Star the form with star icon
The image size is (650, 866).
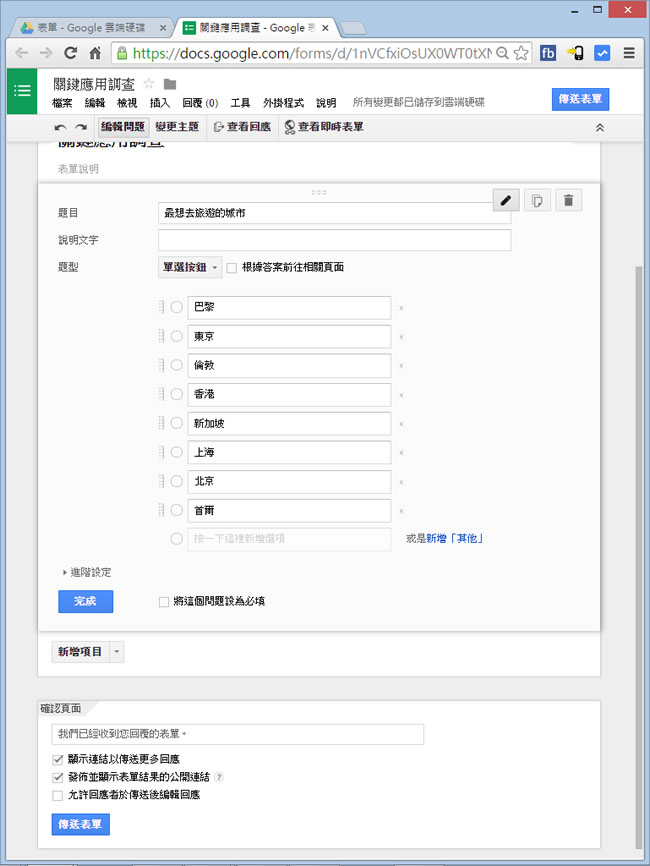point(149,83)
